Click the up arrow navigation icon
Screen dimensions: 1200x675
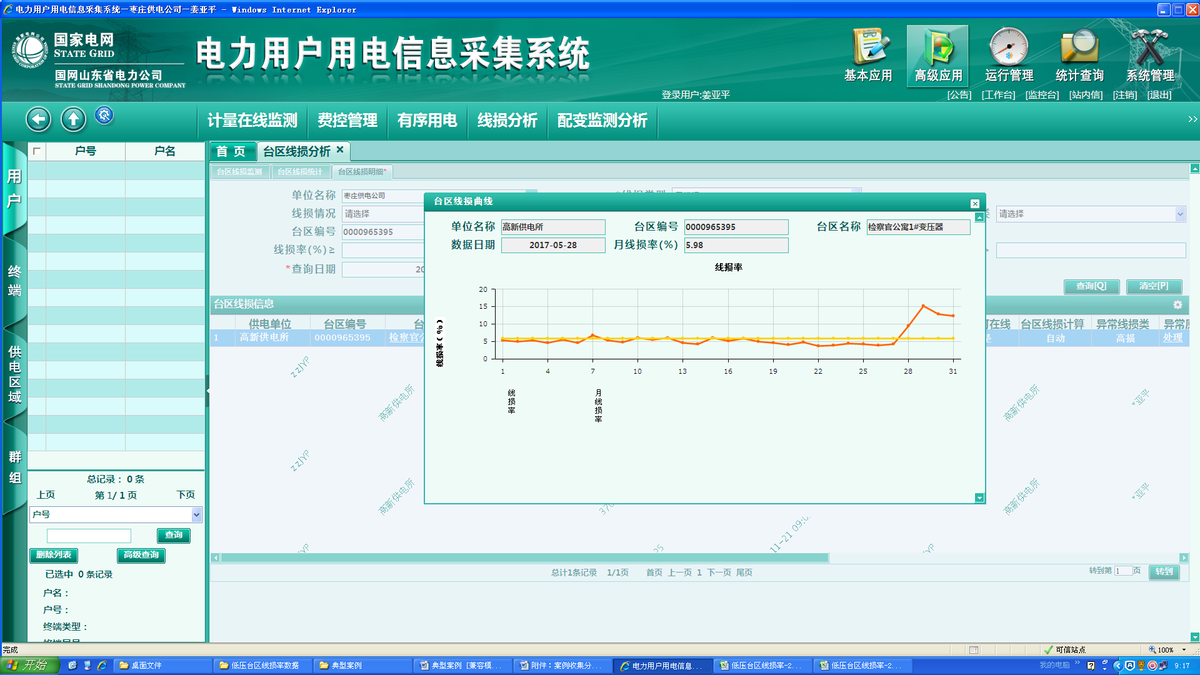click(73, 120)
